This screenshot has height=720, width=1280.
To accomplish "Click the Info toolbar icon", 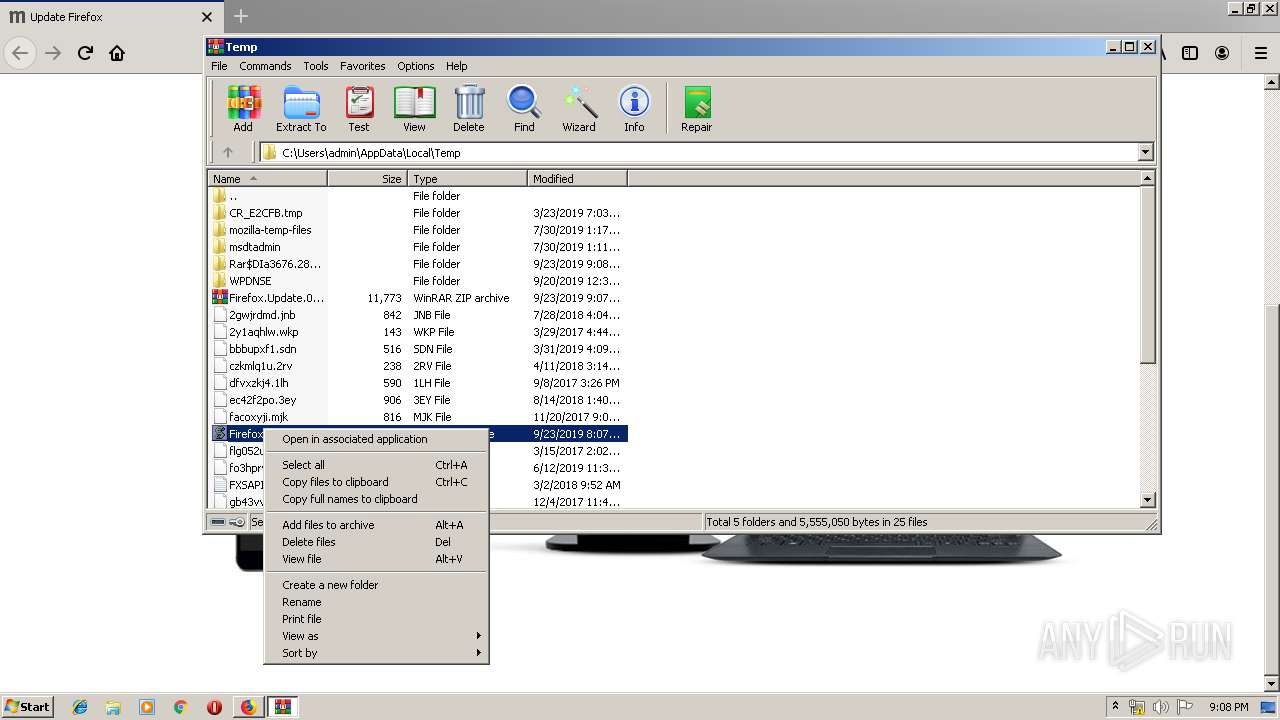I will click(x=634, y=109).
